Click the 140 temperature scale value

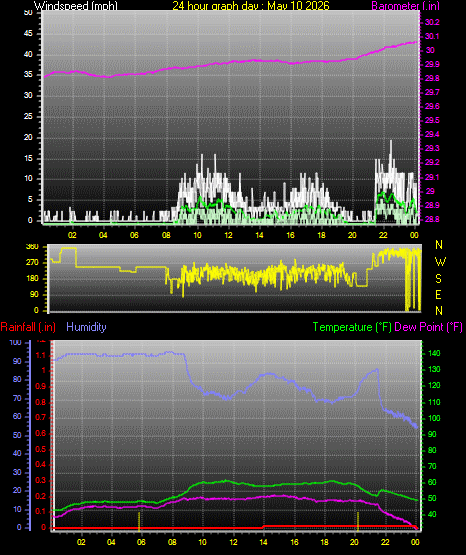434,353
